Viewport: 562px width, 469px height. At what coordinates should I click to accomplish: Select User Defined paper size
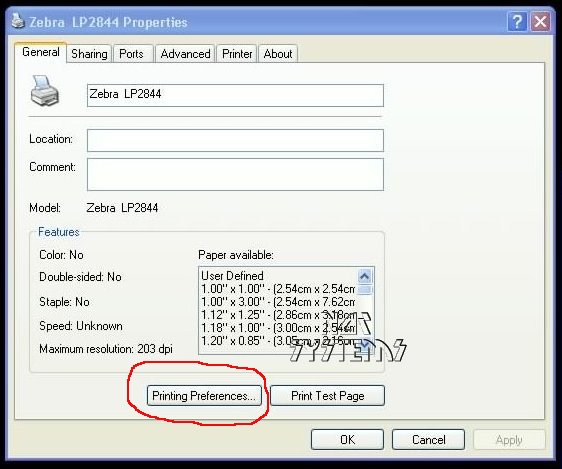232,276
